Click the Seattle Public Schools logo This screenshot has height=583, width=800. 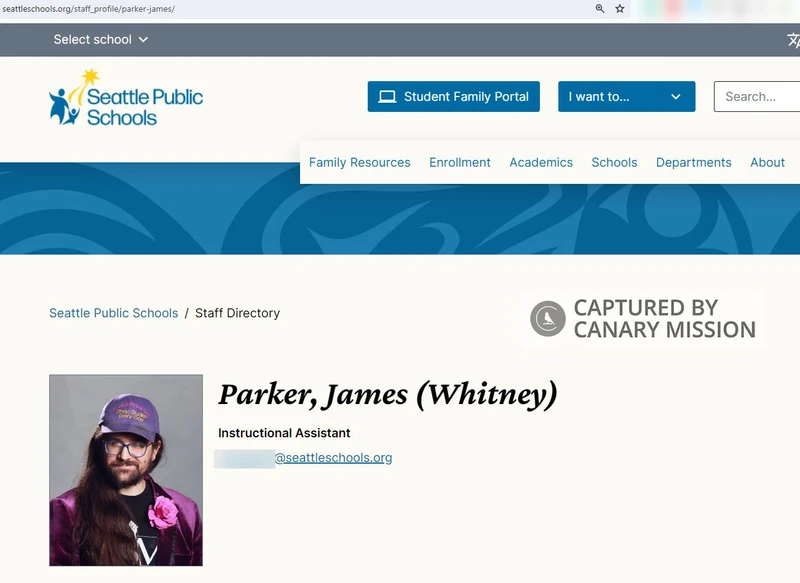(126, 97)
